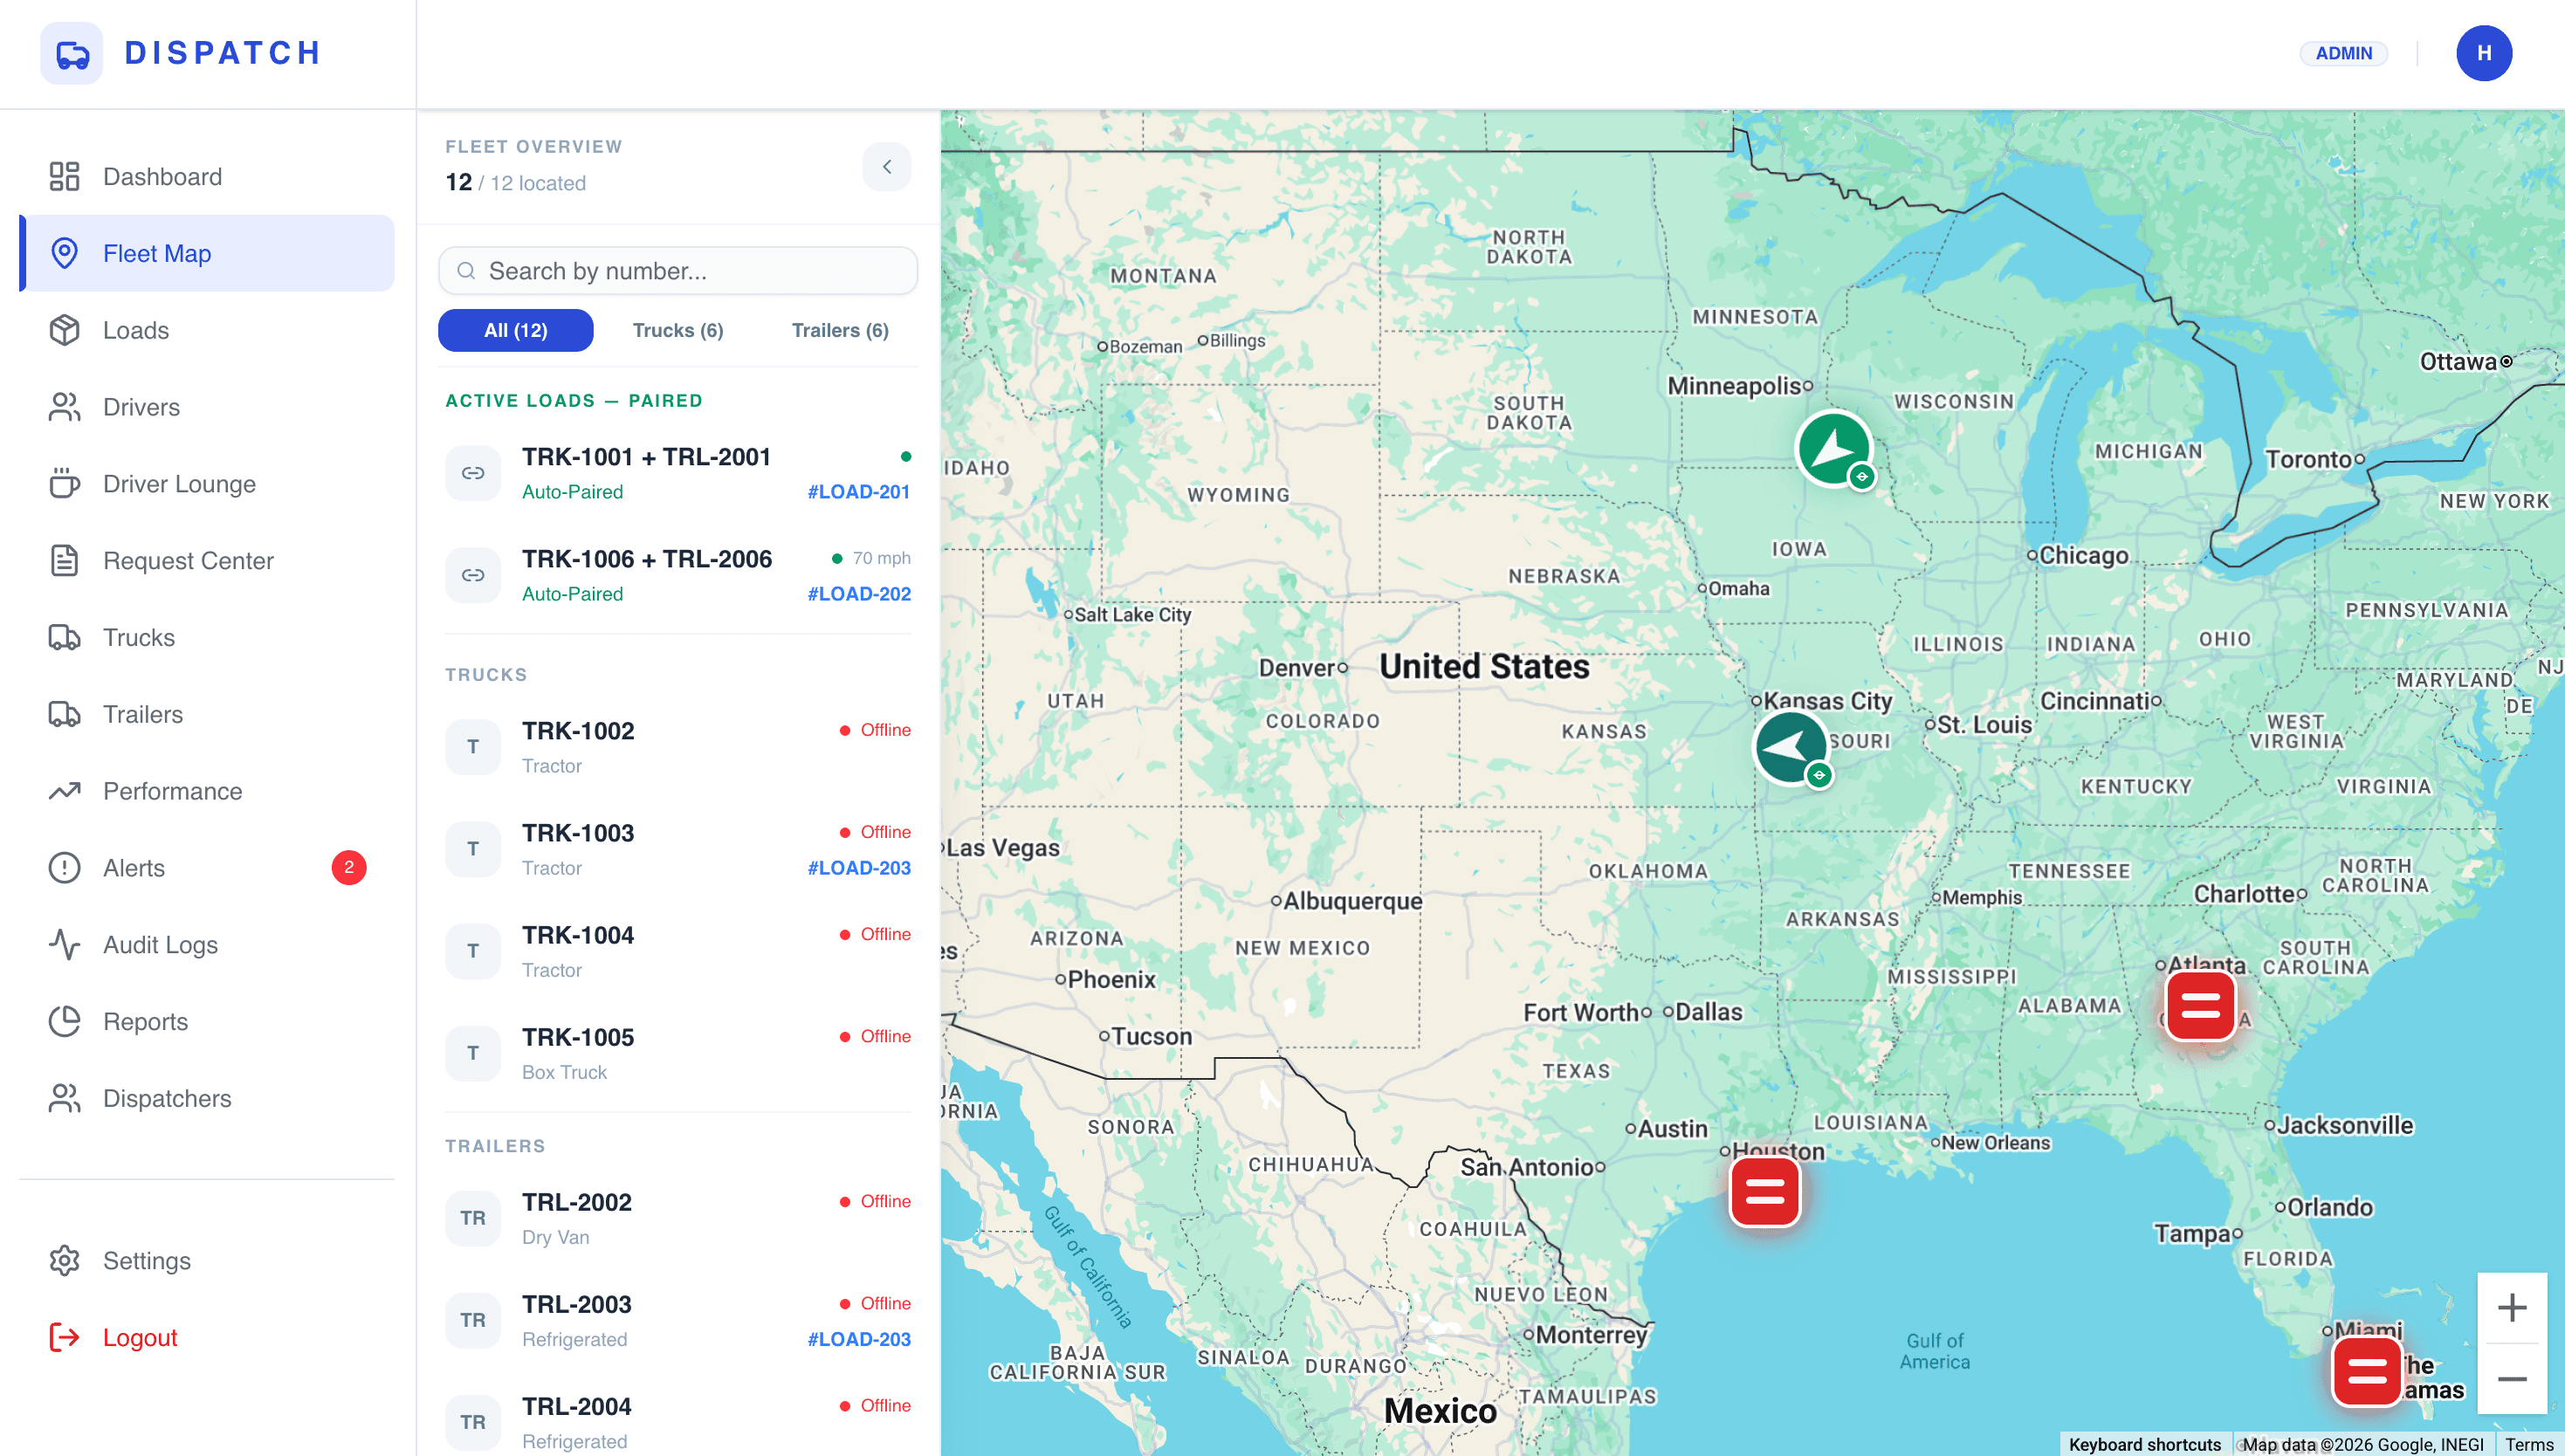
Task: Open the #LOAD-201 link
Action: pos(859,492)
